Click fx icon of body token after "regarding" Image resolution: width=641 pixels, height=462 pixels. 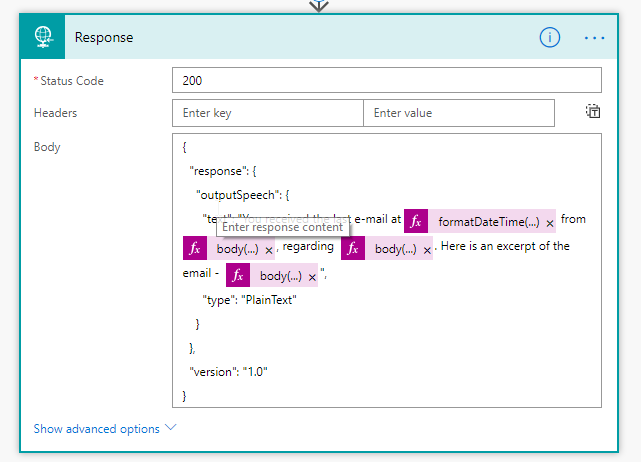pyautogui.click(x=354, y=249)
